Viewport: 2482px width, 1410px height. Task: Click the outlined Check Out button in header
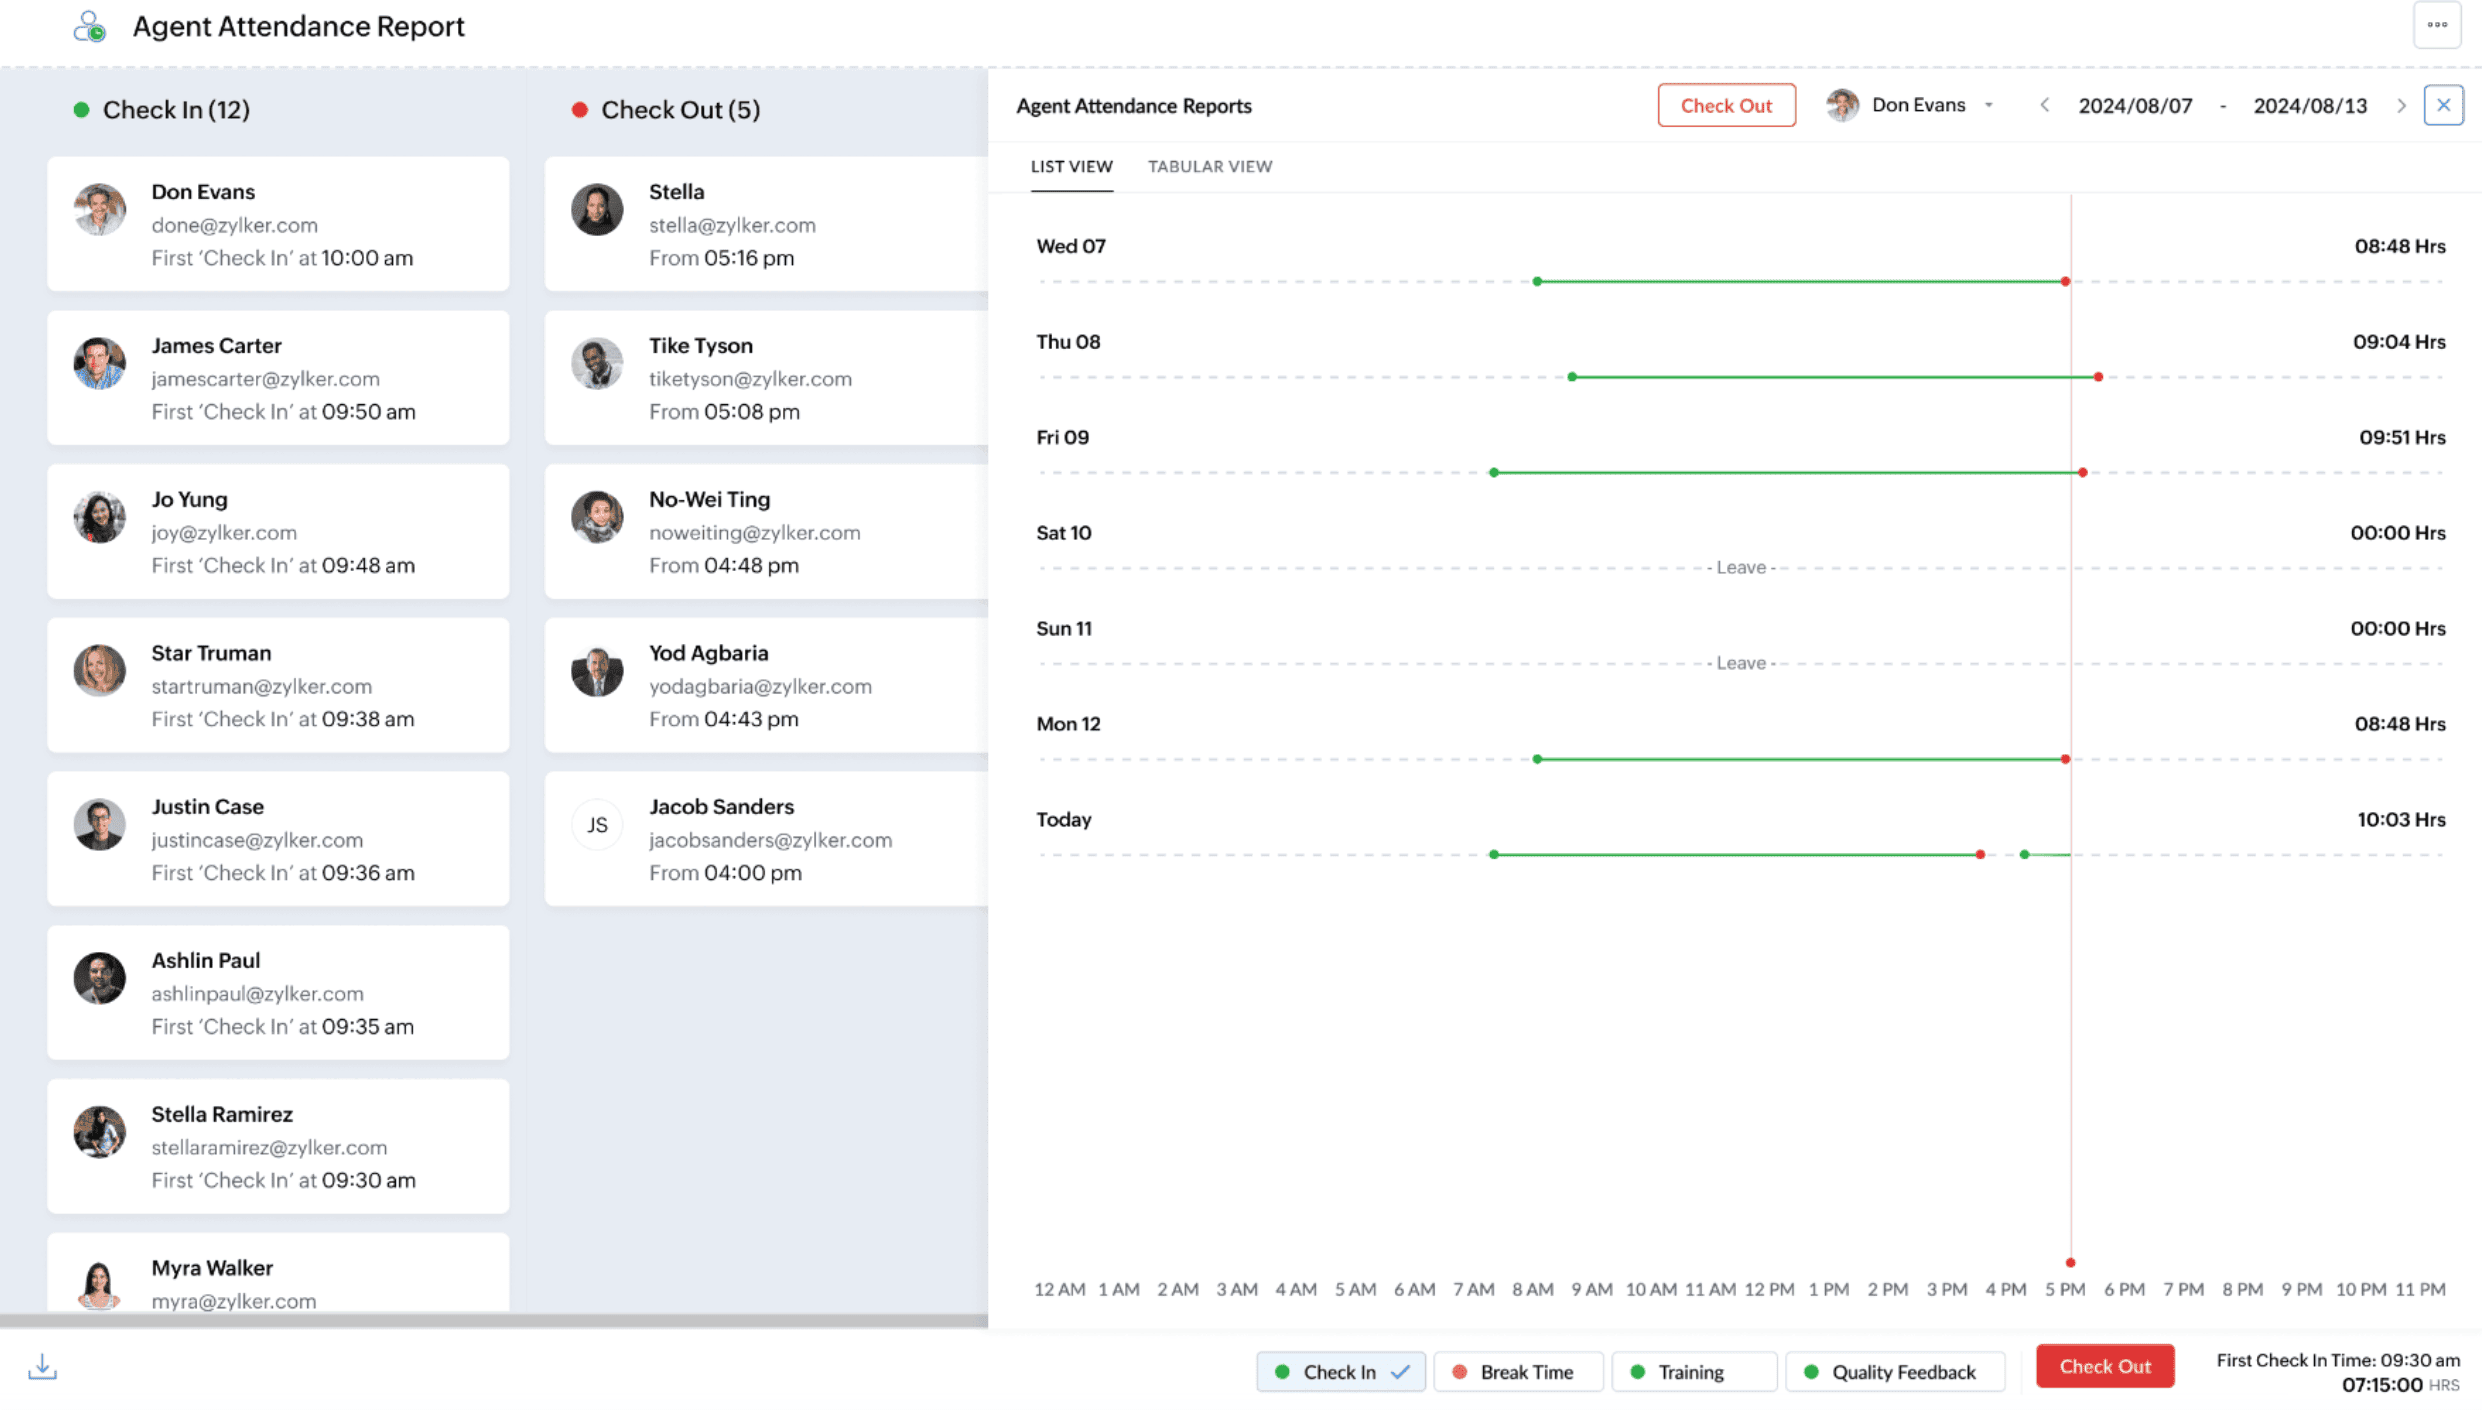(x=1725, y=105)
